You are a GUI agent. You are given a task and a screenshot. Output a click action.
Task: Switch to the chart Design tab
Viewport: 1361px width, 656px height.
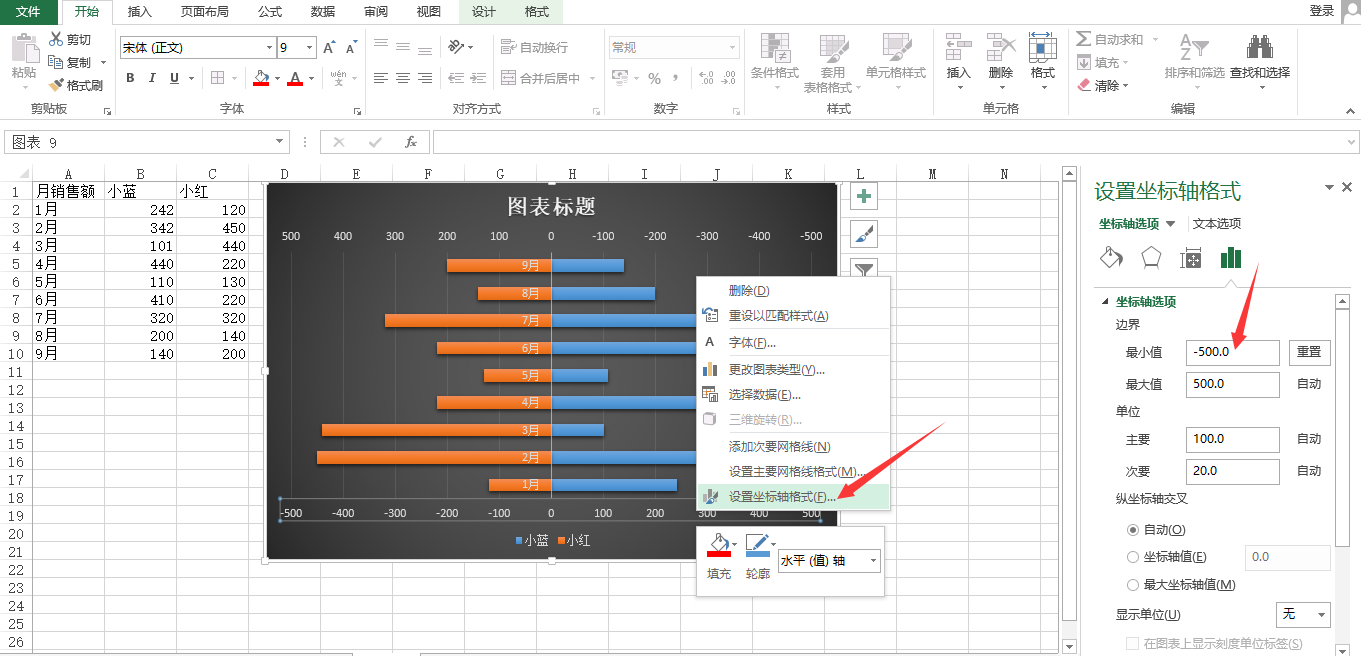(x=484, y=12)
